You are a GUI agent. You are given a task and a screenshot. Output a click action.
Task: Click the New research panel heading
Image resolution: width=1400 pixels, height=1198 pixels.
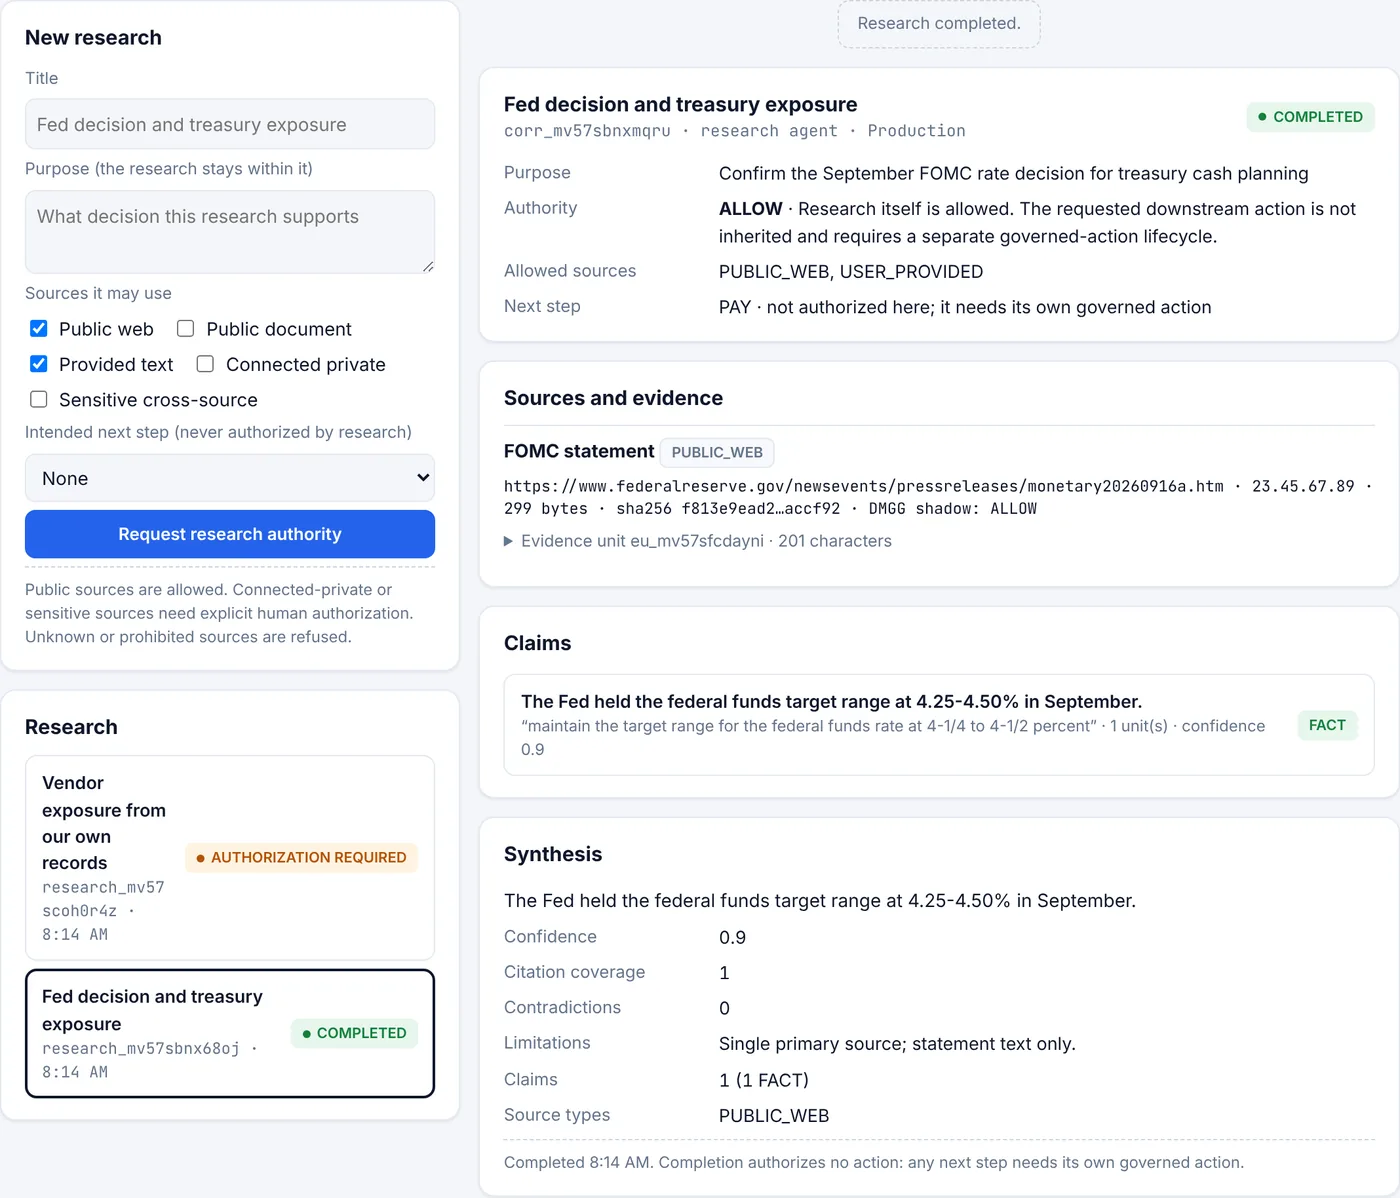[93, 37]
